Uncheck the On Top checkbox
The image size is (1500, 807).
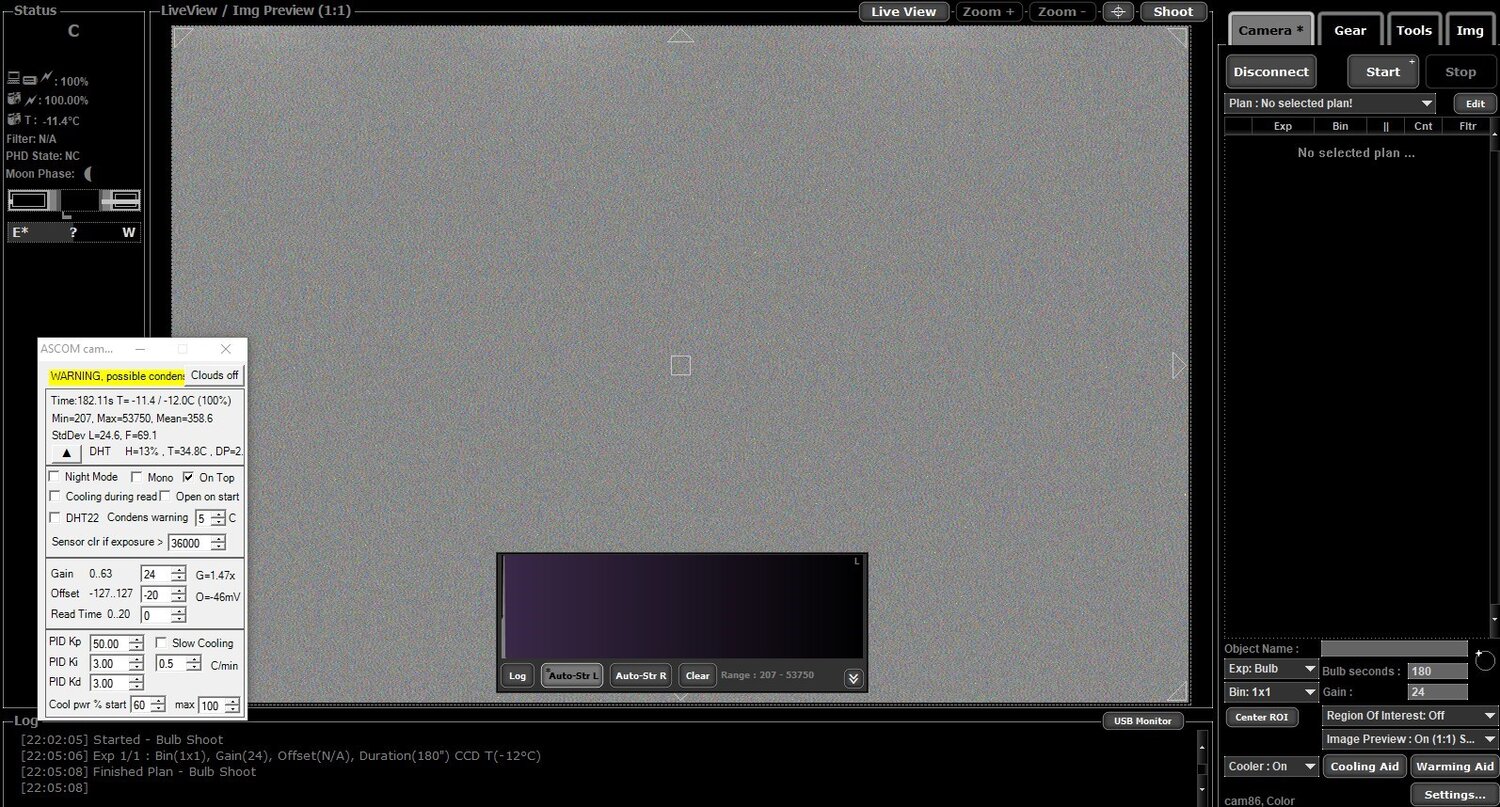click(x=188, y=477)
